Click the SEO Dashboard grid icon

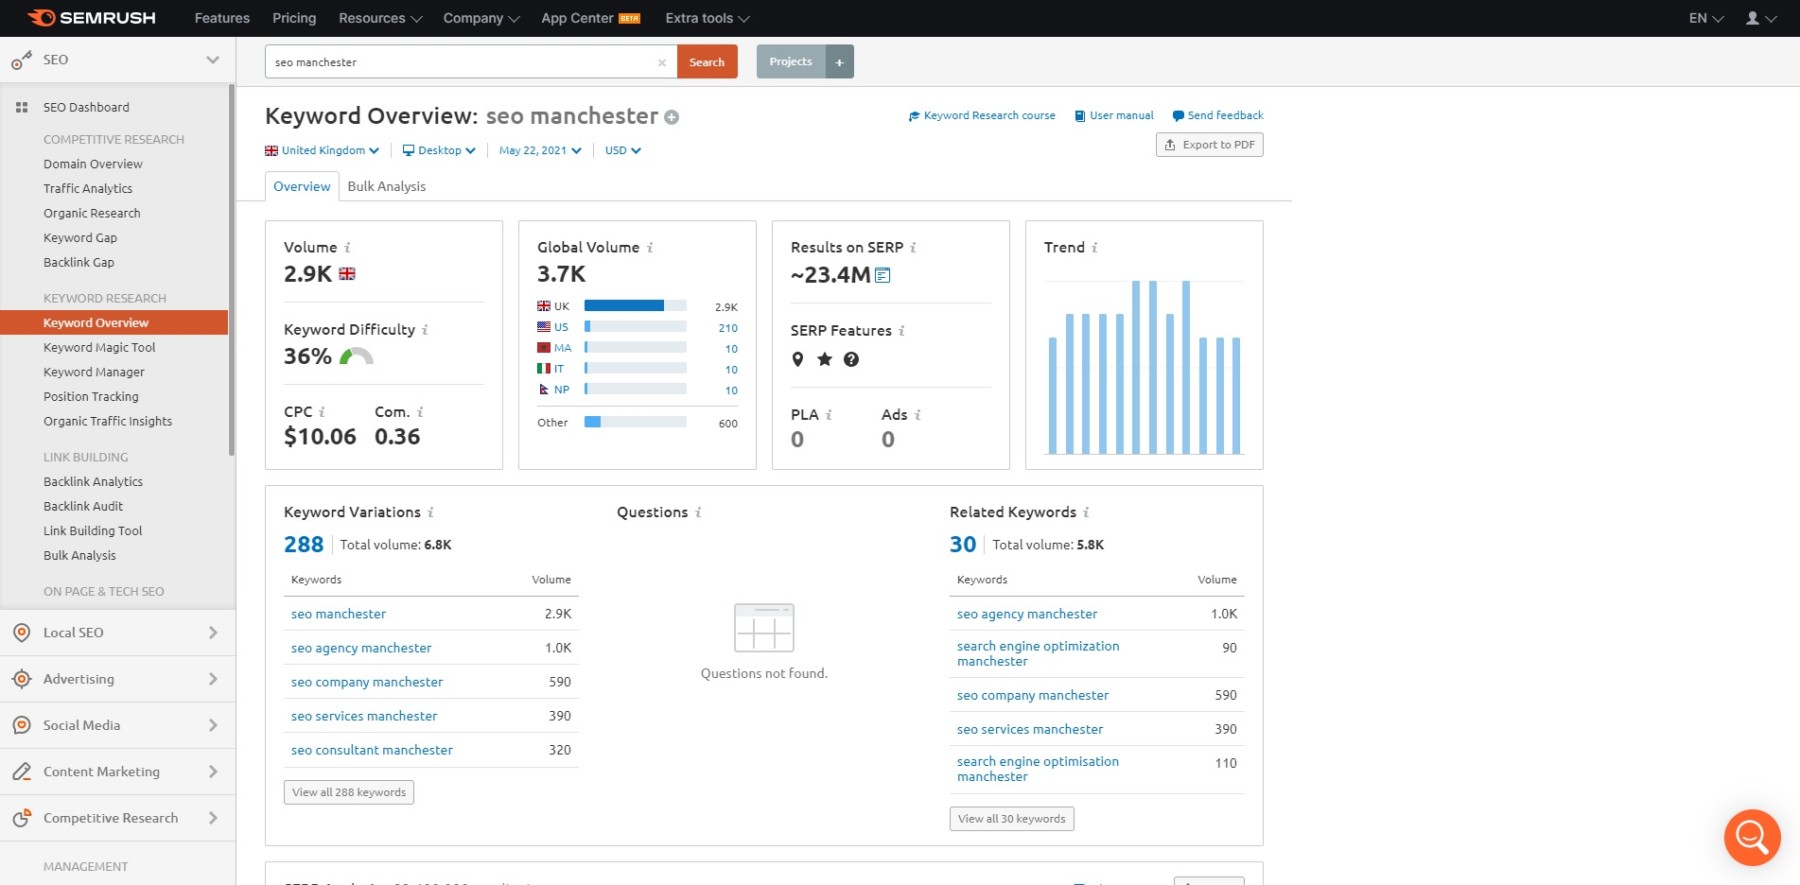pos(21,107)
